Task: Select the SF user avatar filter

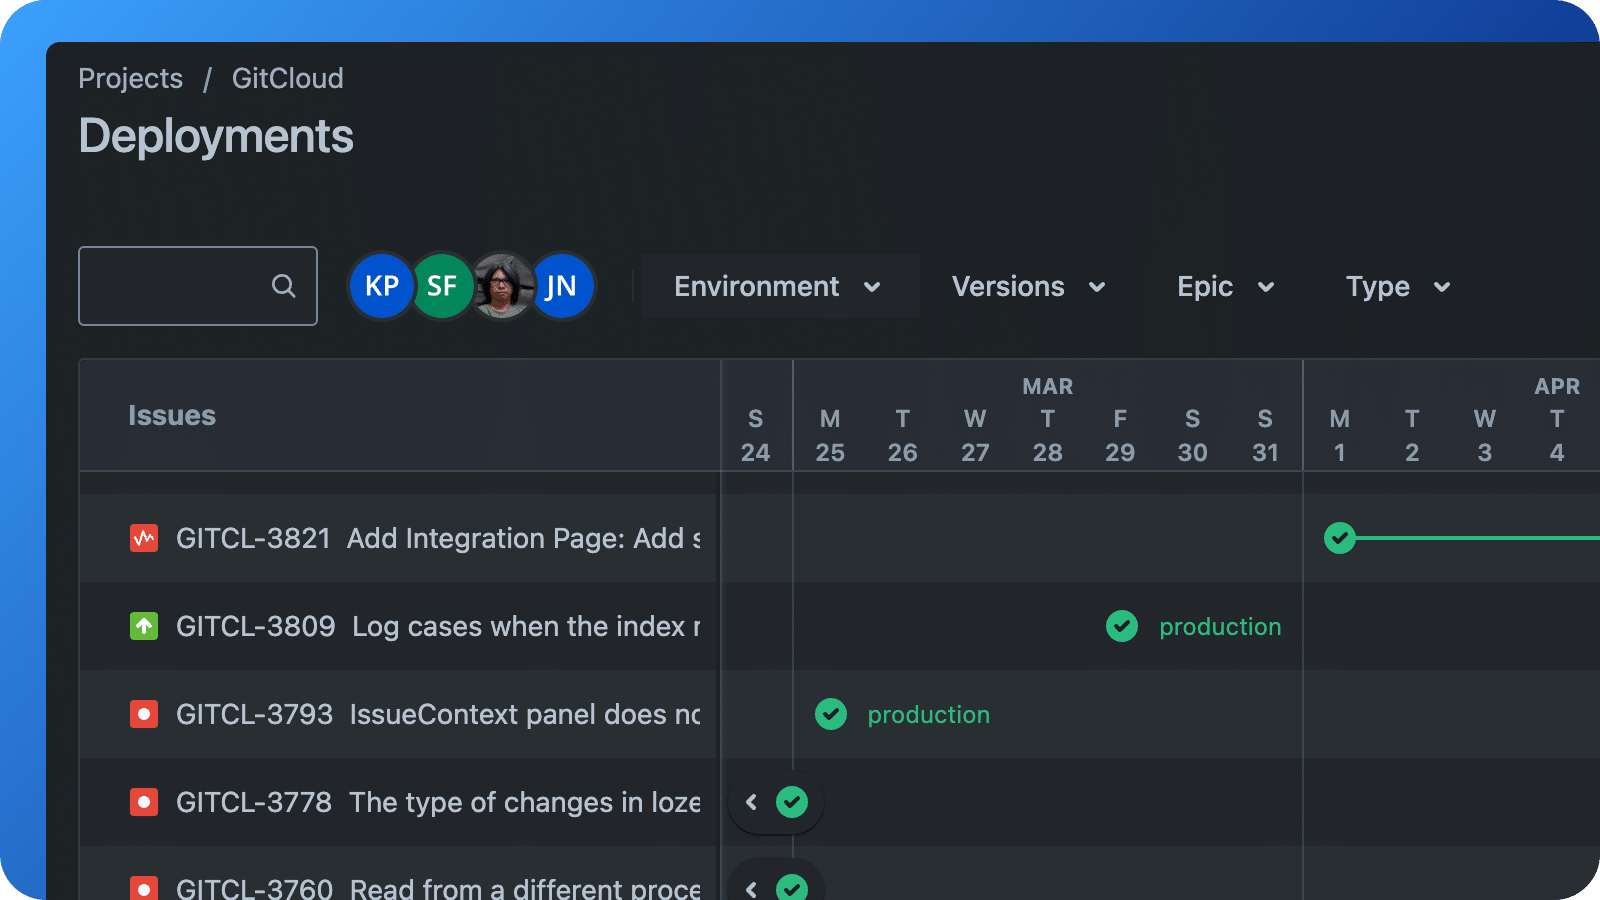Action: tap(442, 286)
